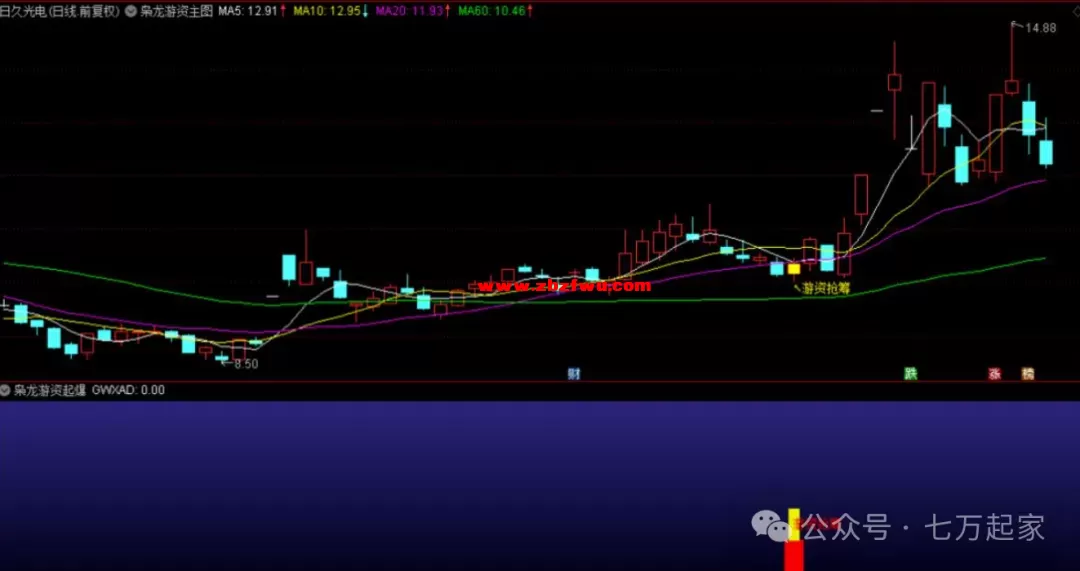Click the MA20: 11.93 value
Viewport: 1080px width, 571px height.
tap(409, 11)
